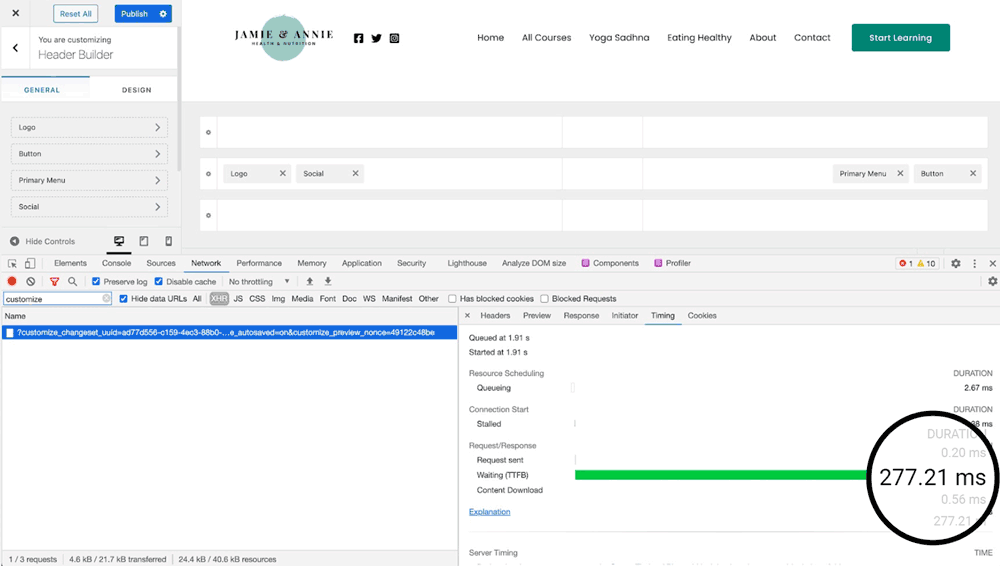Switch to mobile preview device icon
The height and width of the screenshot is (566, 1000).
tap(168, 241)
